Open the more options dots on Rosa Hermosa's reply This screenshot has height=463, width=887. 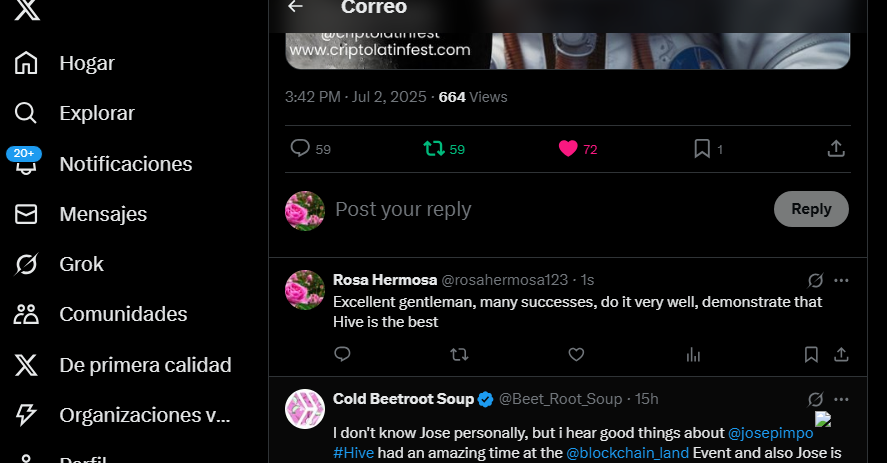click(841, 280)
